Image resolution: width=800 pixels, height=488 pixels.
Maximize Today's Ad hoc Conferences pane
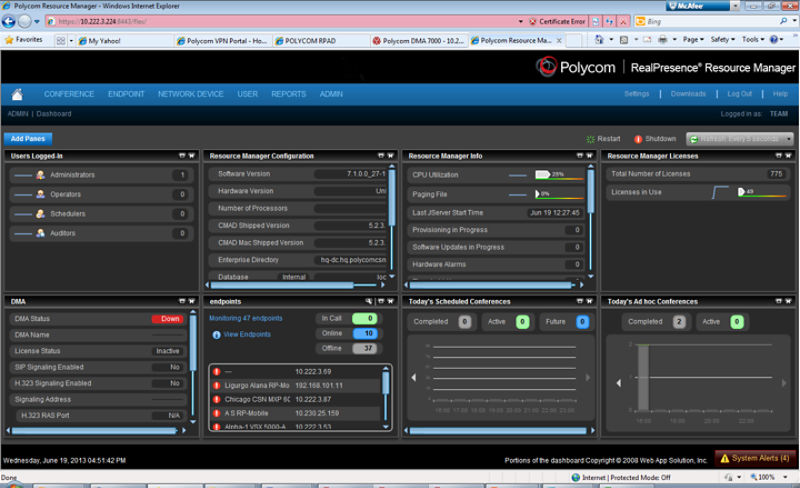point(779,301)
